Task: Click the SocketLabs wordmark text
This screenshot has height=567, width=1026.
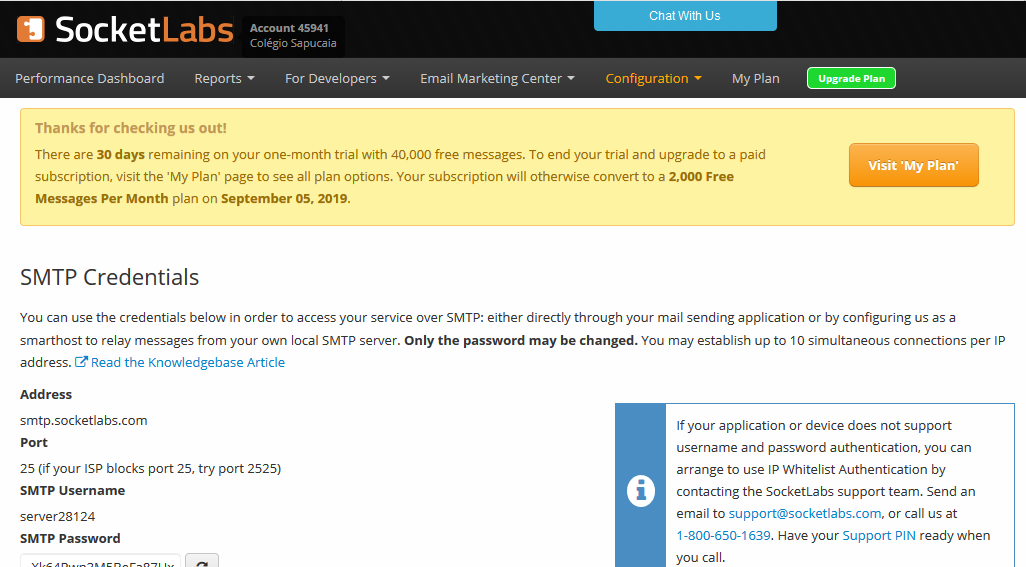Action: pos(144,29)
